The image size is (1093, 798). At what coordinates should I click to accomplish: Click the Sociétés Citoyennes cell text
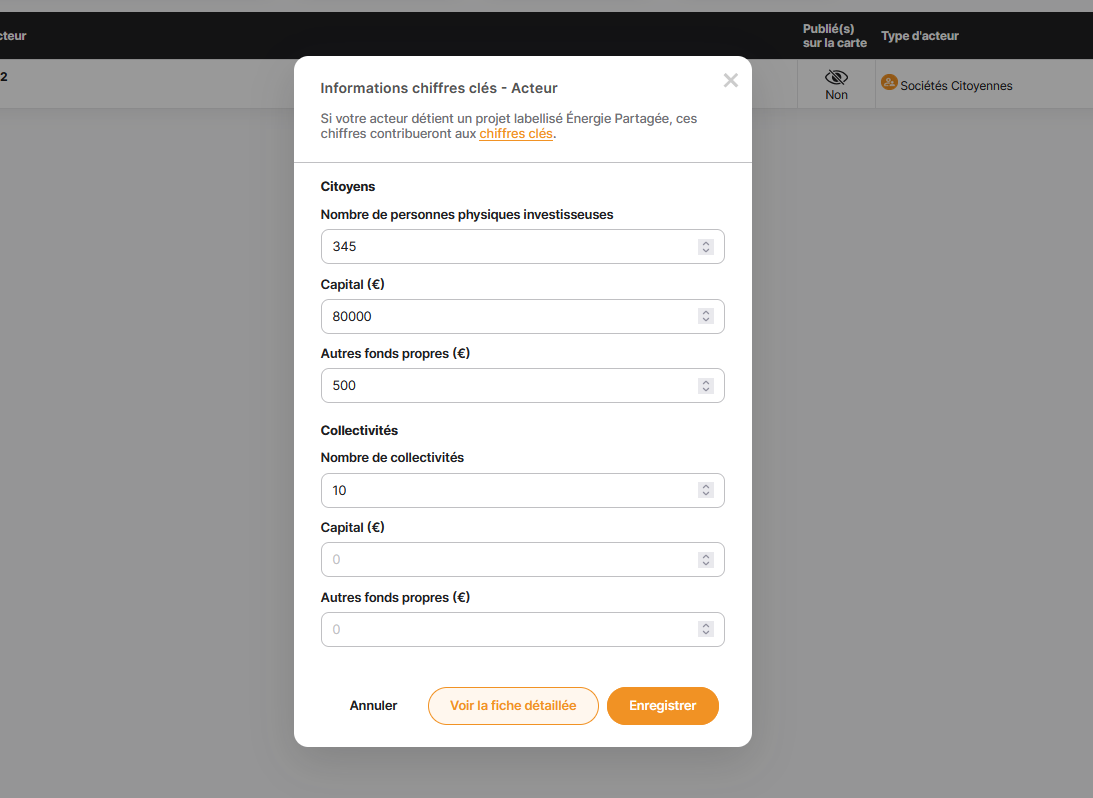point(956,86)
